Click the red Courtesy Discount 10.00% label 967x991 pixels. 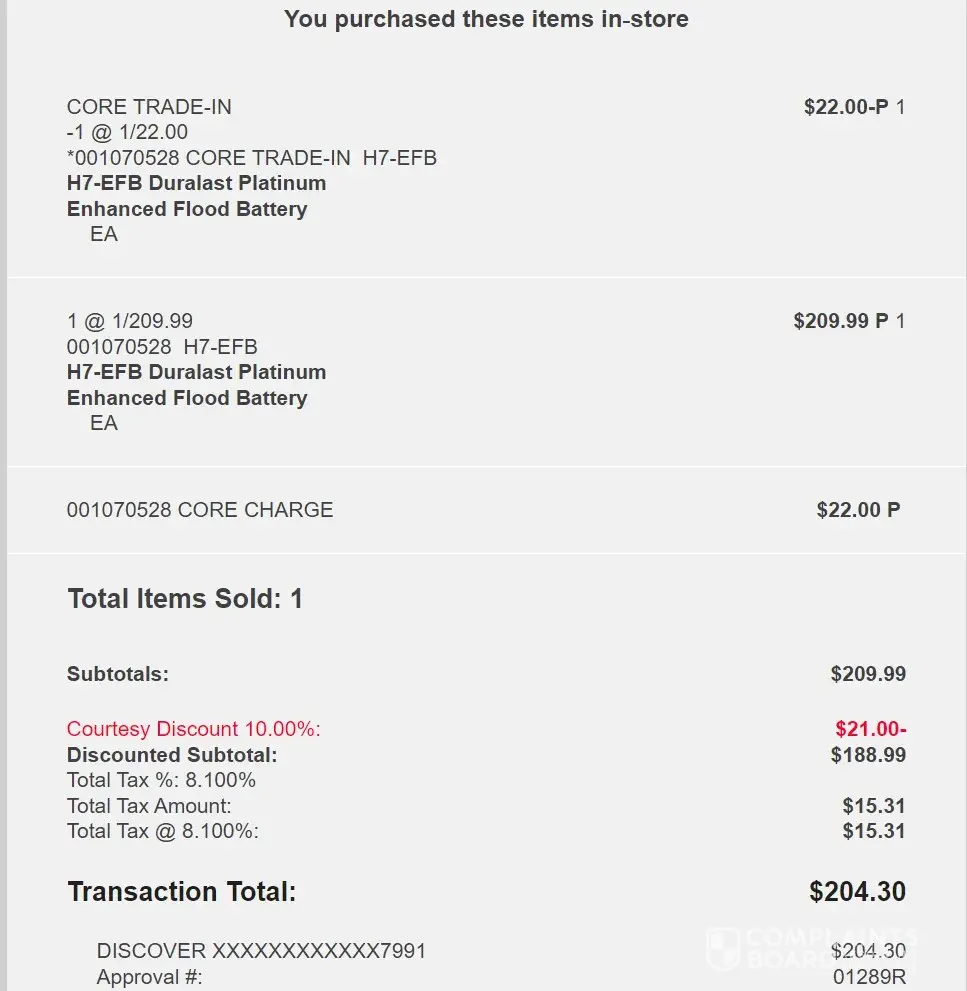194,729
